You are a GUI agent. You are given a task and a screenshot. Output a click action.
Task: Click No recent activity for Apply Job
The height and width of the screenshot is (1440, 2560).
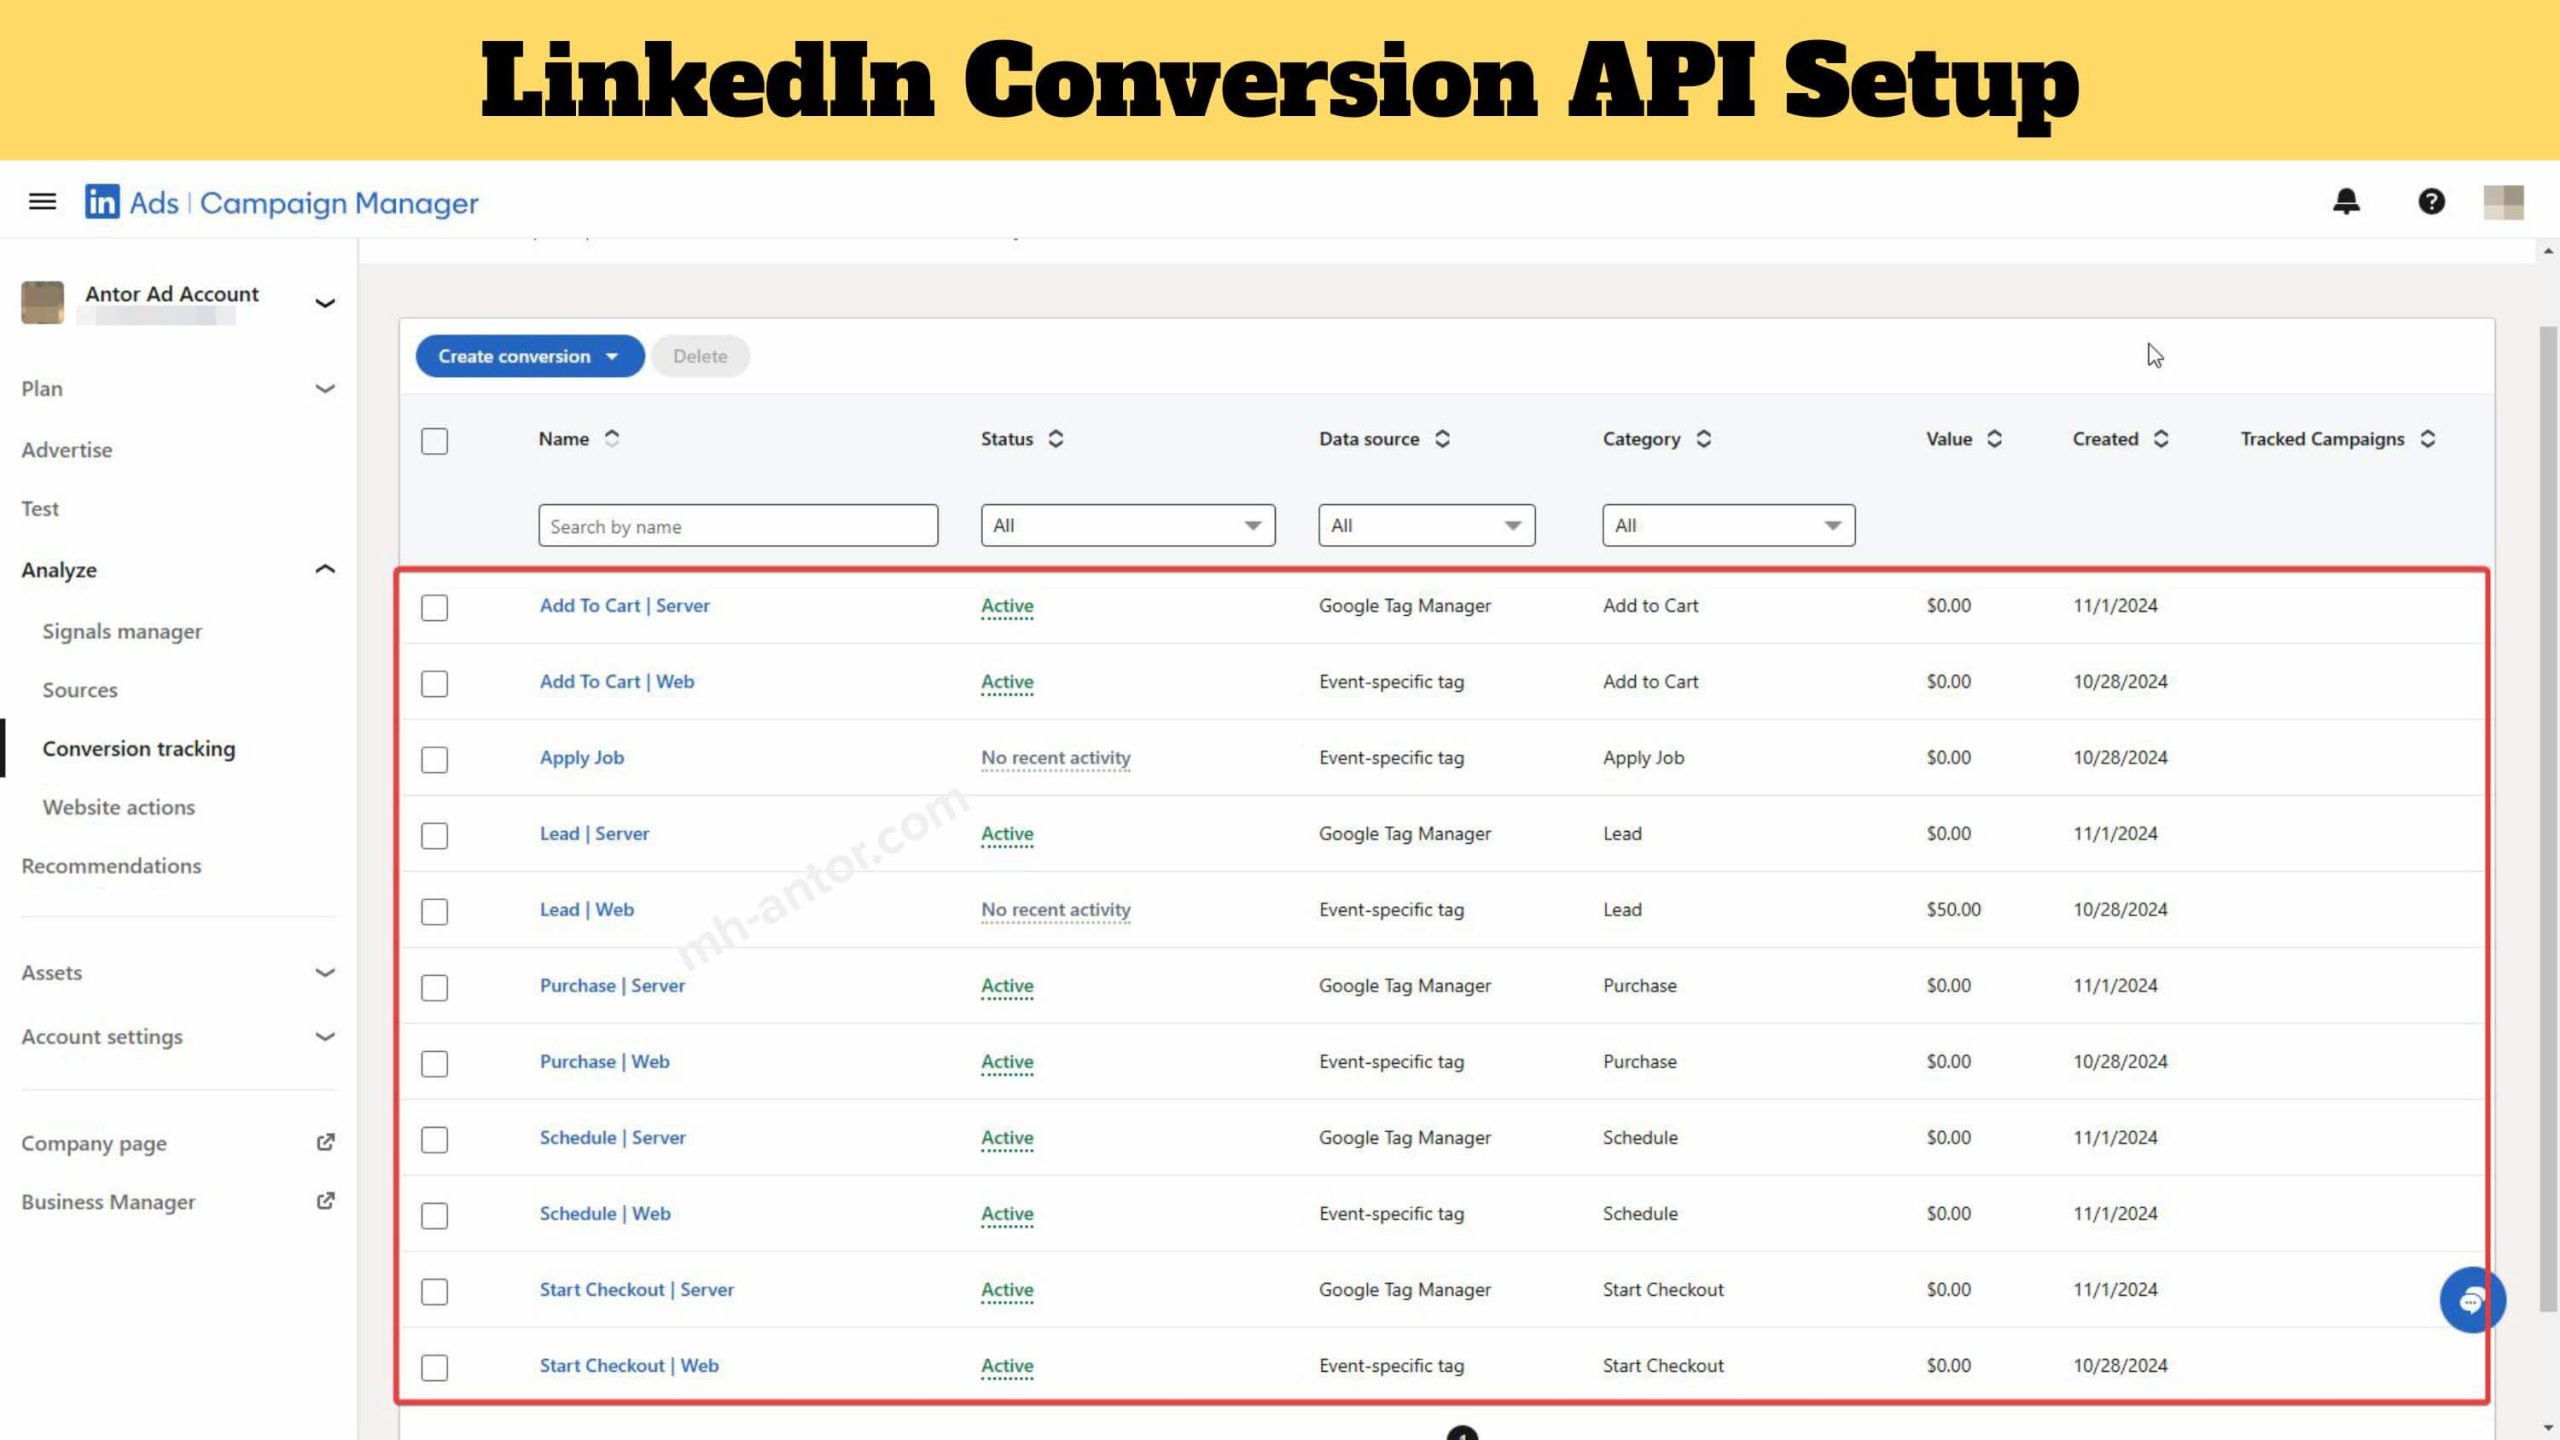(x=1056, y=758)
